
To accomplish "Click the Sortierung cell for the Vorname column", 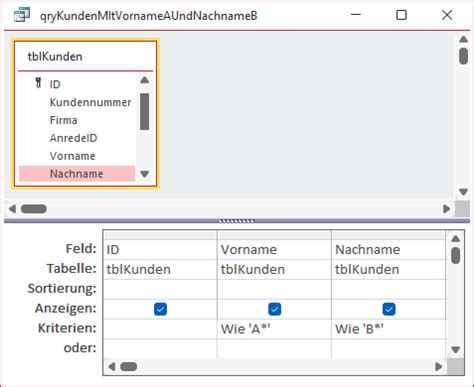I will coord(274,289).
